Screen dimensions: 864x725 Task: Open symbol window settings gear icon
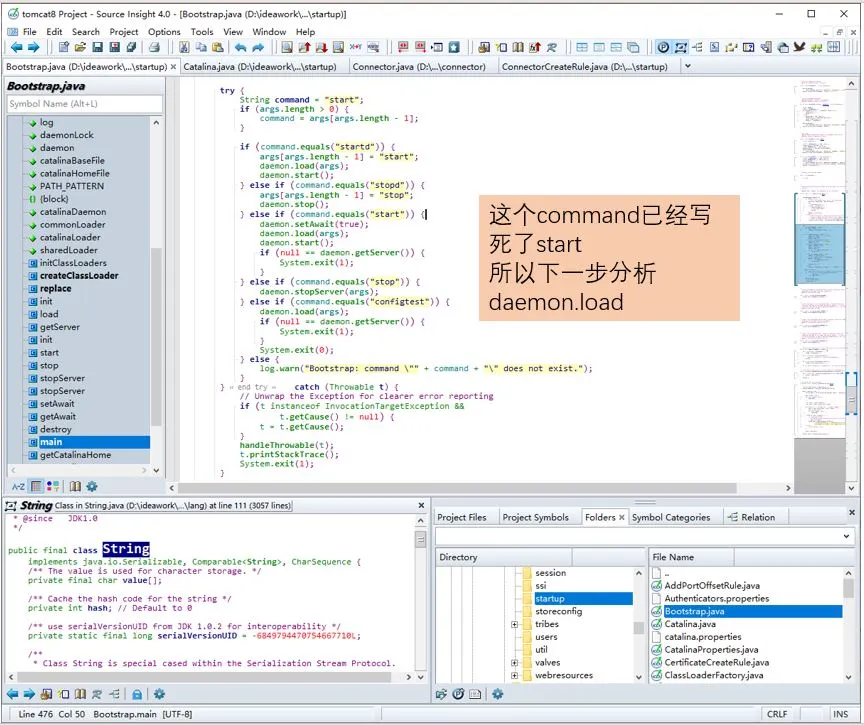(92, 486)
